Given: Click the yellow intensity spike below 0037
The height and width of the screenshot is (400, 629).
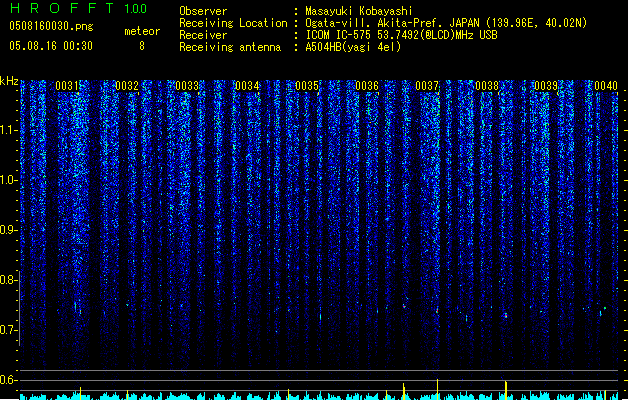Looking at the screenshot, I should (x=437, y=389).
